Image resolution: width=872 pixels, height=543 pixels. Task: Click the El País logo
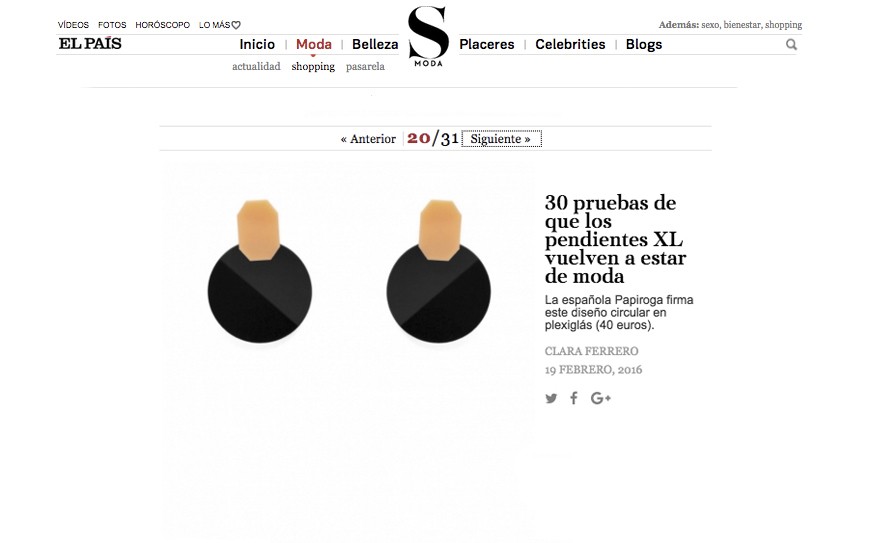(90, 43)
